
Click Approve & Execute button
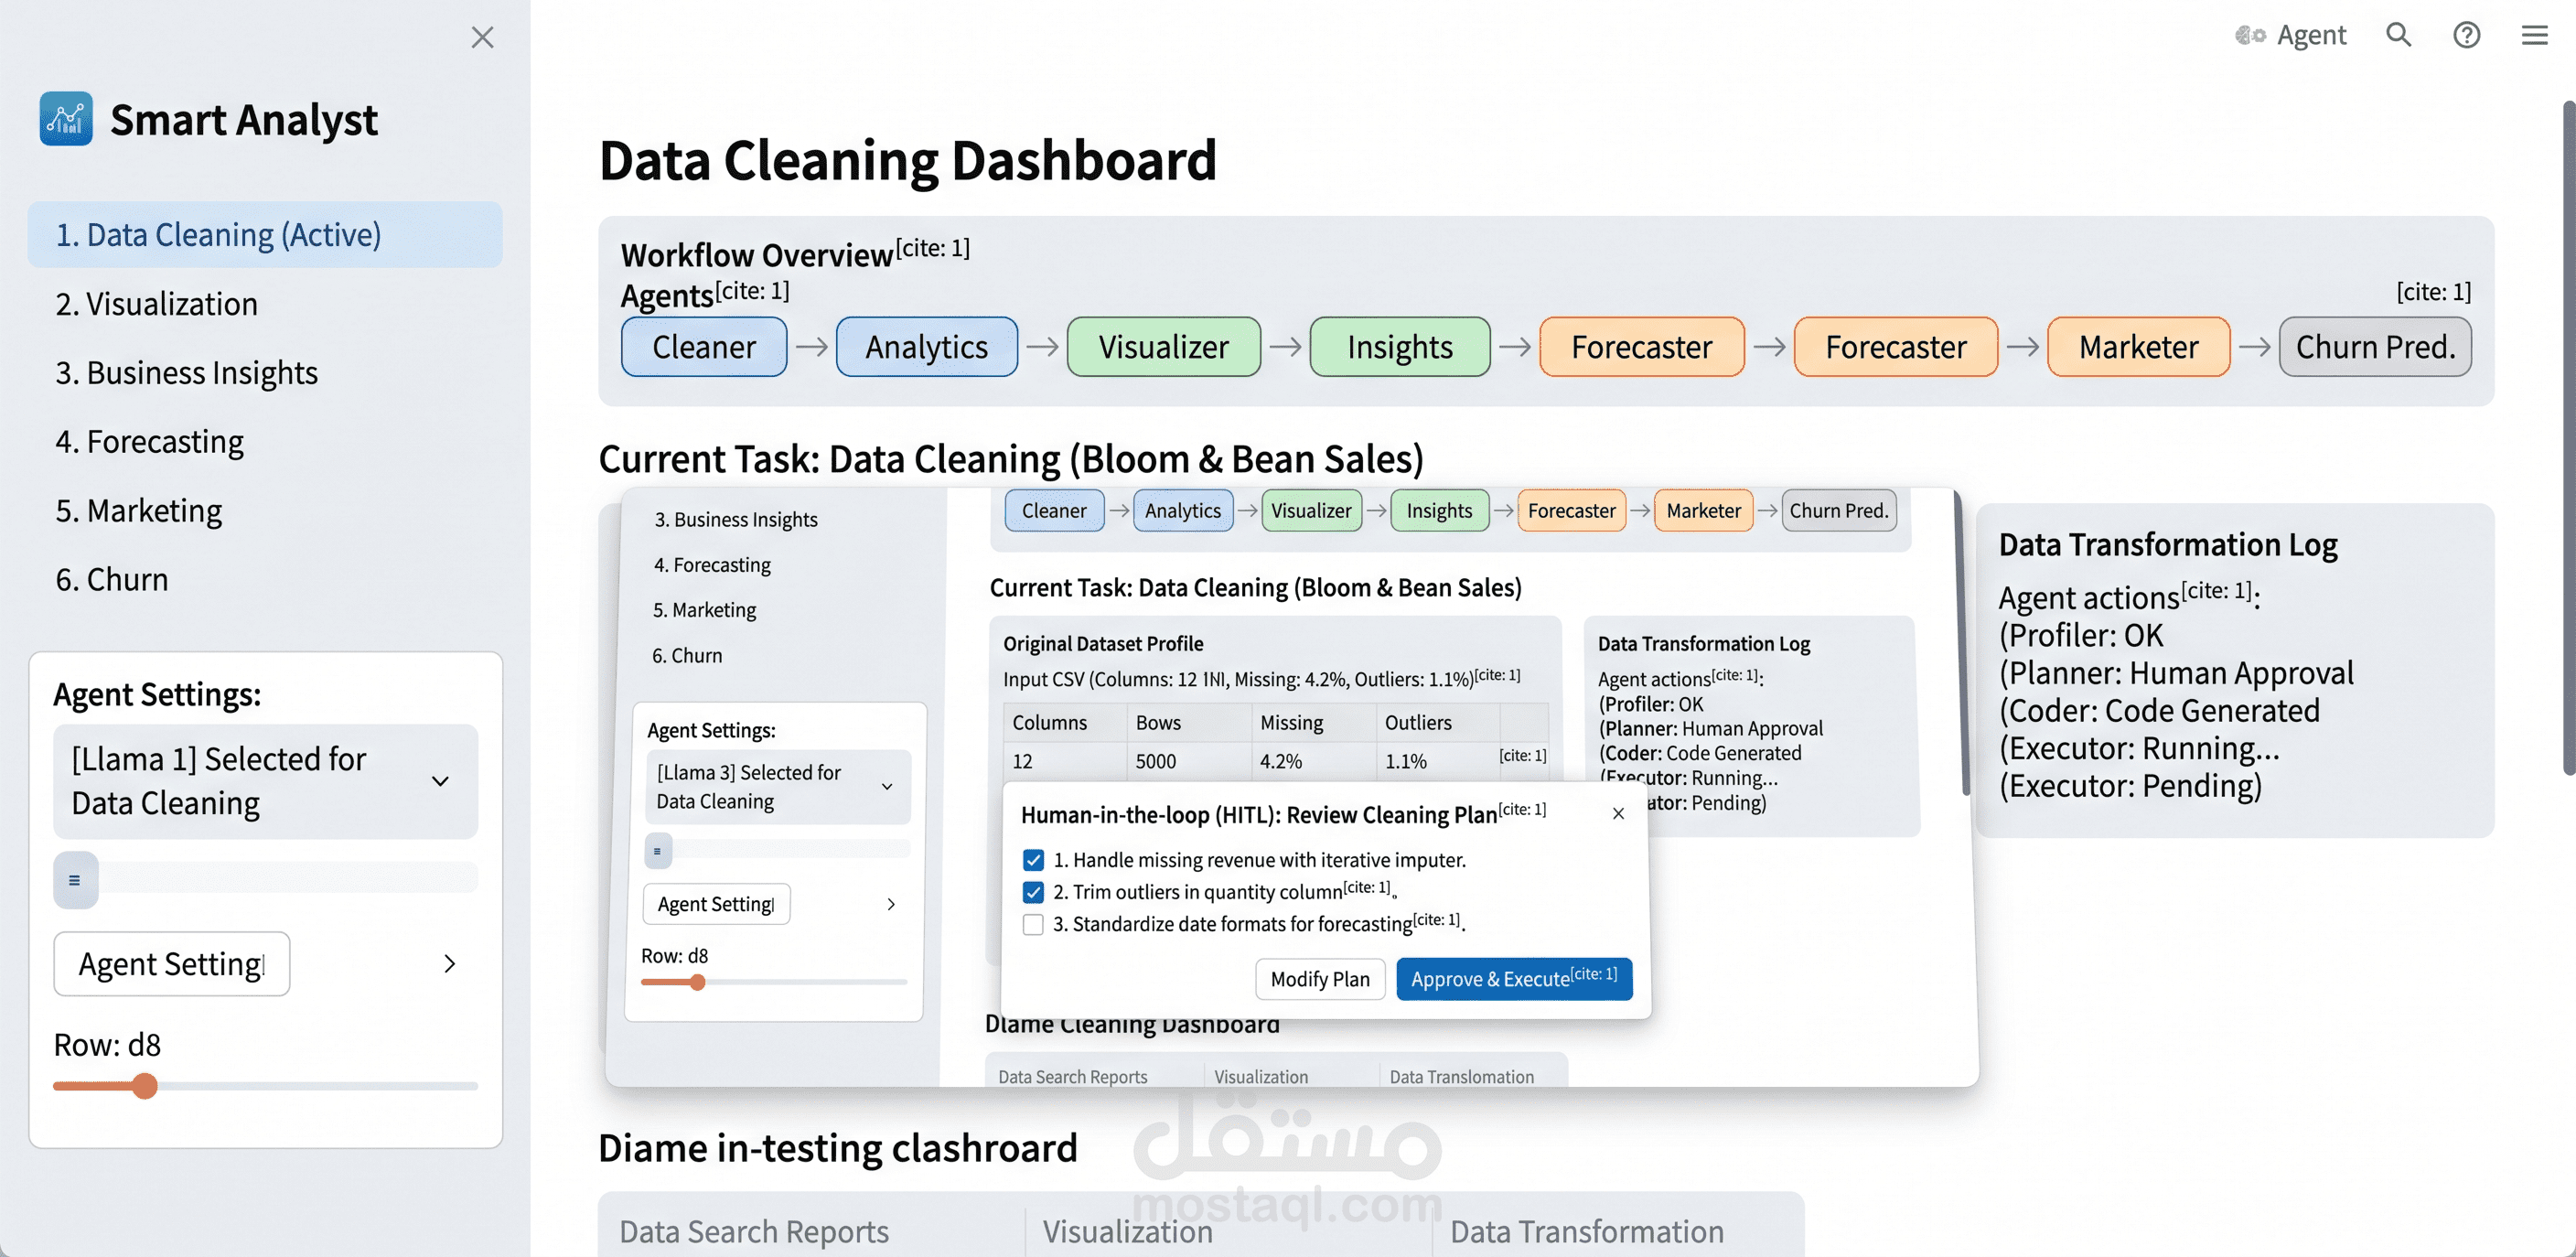[1514, 979]
